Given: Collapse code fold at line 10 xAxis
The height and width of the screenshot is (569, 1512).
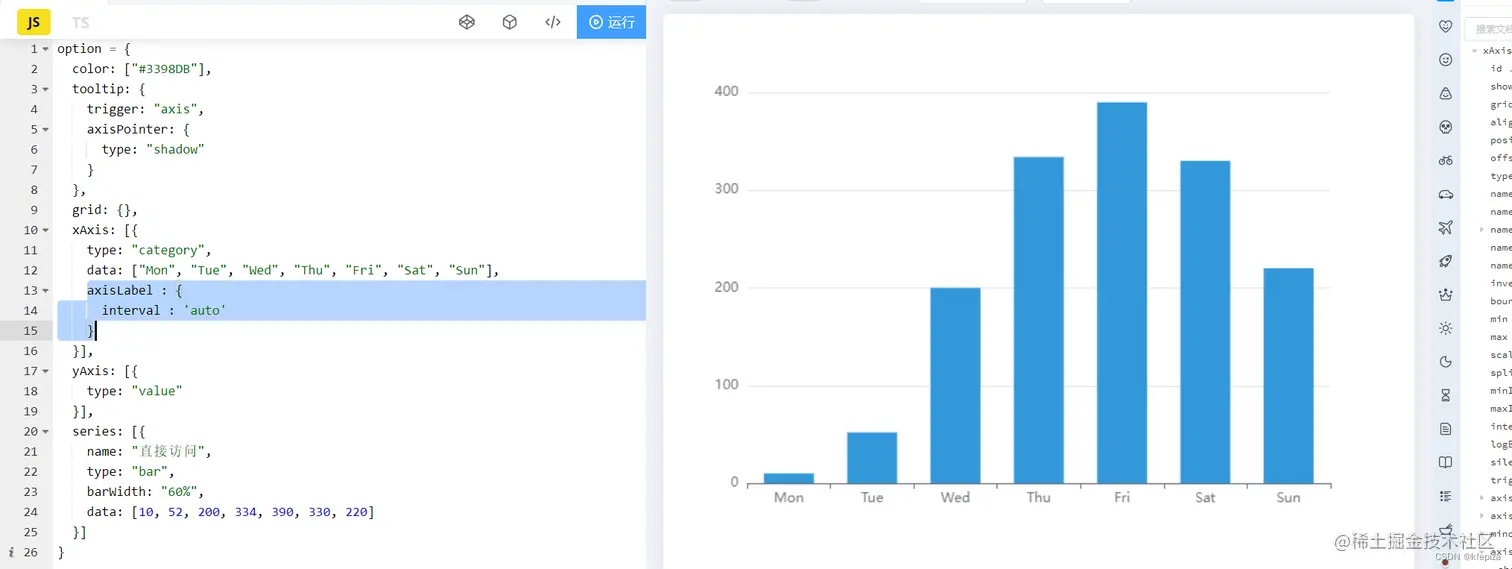Looking at the screenshot, I should click(46, 230).
